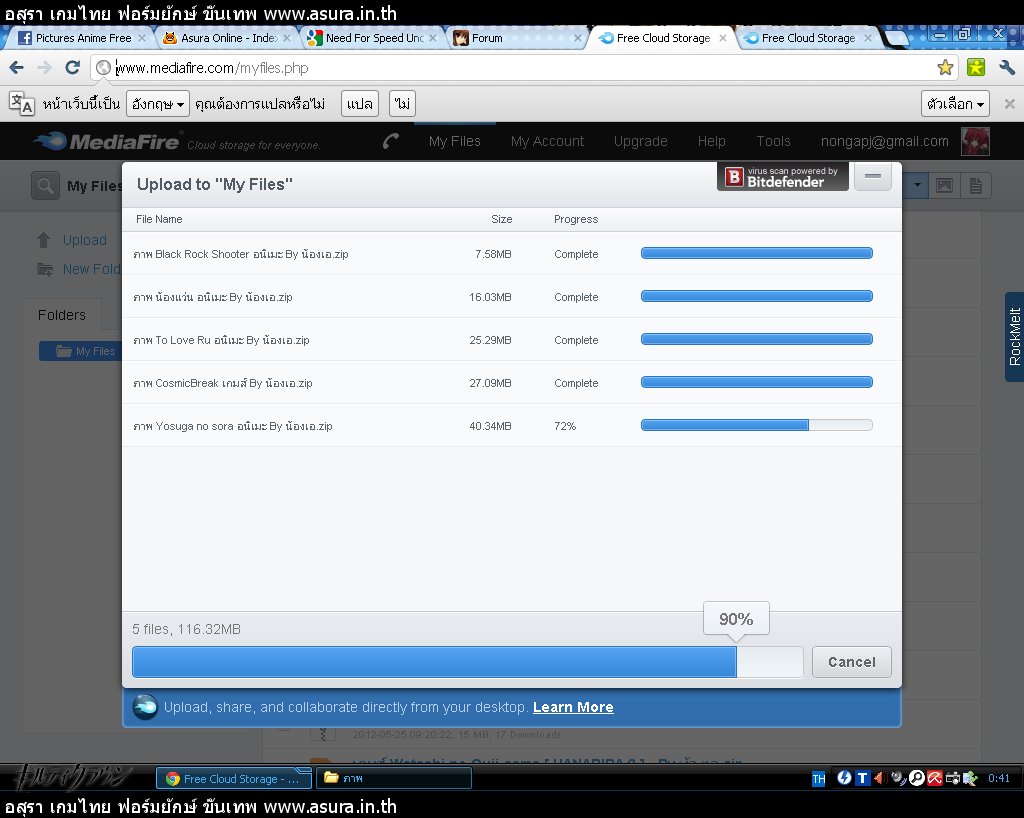
Task: Switch to the Asura Online browser tab
Action: coord(228,38)
